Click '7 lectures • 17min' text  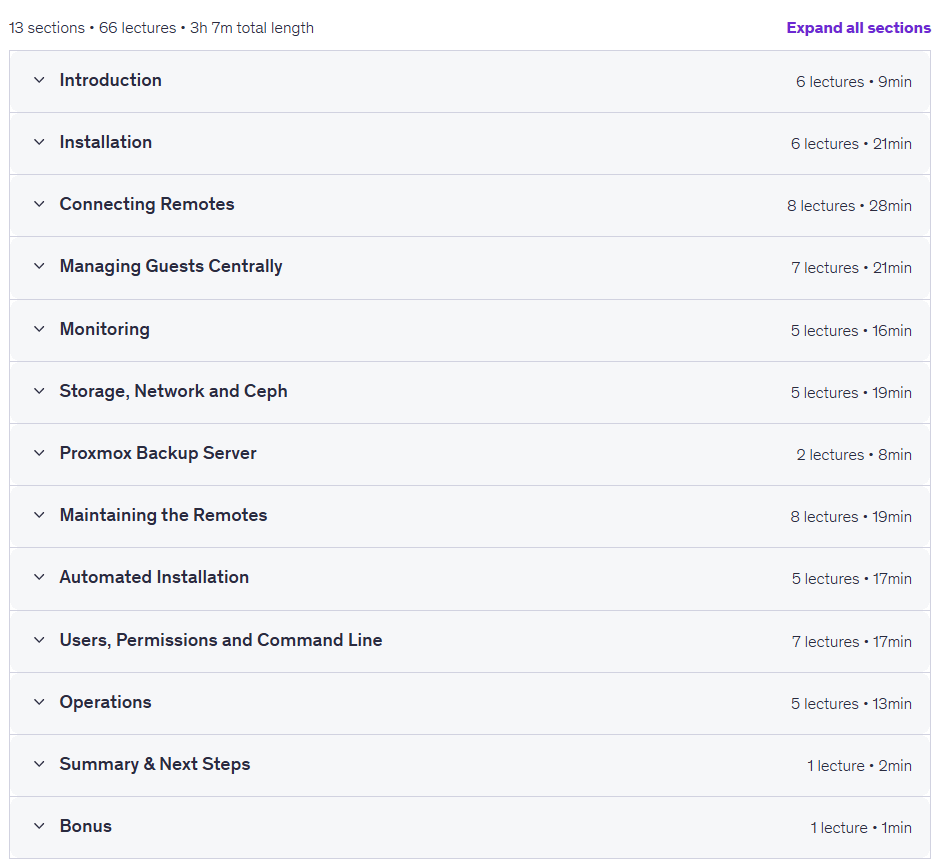tap(852, 642)
